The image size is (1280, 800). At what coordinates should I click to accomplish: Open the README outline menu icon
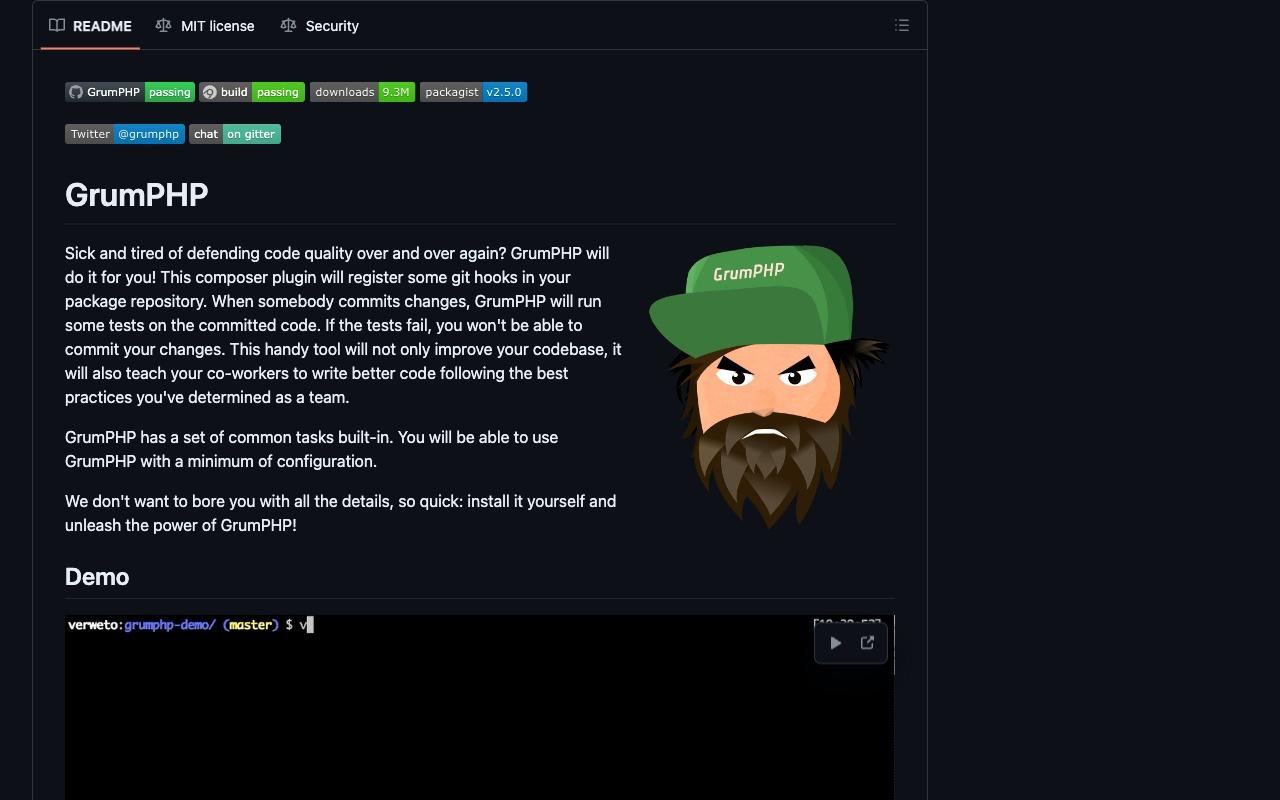(902, 26)
